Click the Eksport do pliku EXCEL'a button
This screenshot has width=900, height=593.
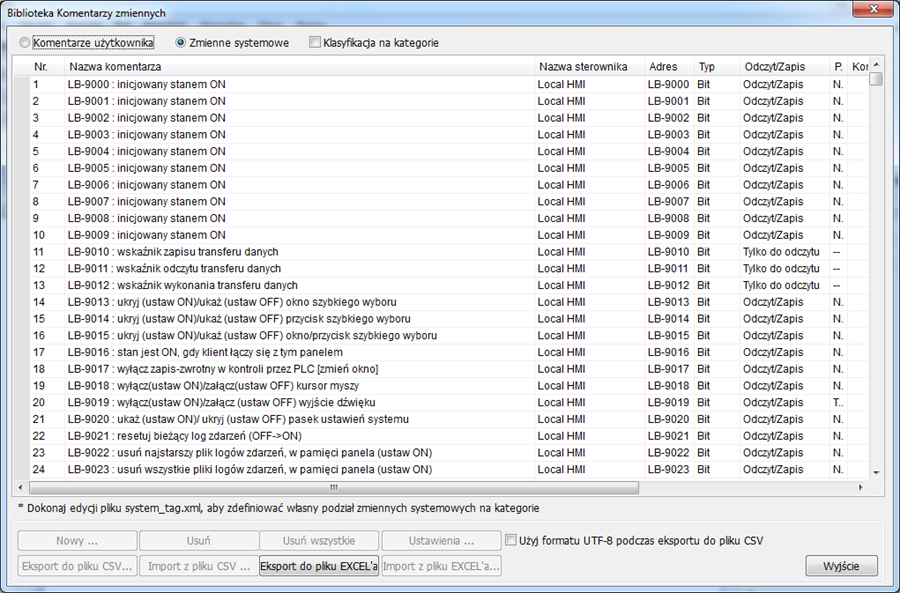(x=319, y=566)
